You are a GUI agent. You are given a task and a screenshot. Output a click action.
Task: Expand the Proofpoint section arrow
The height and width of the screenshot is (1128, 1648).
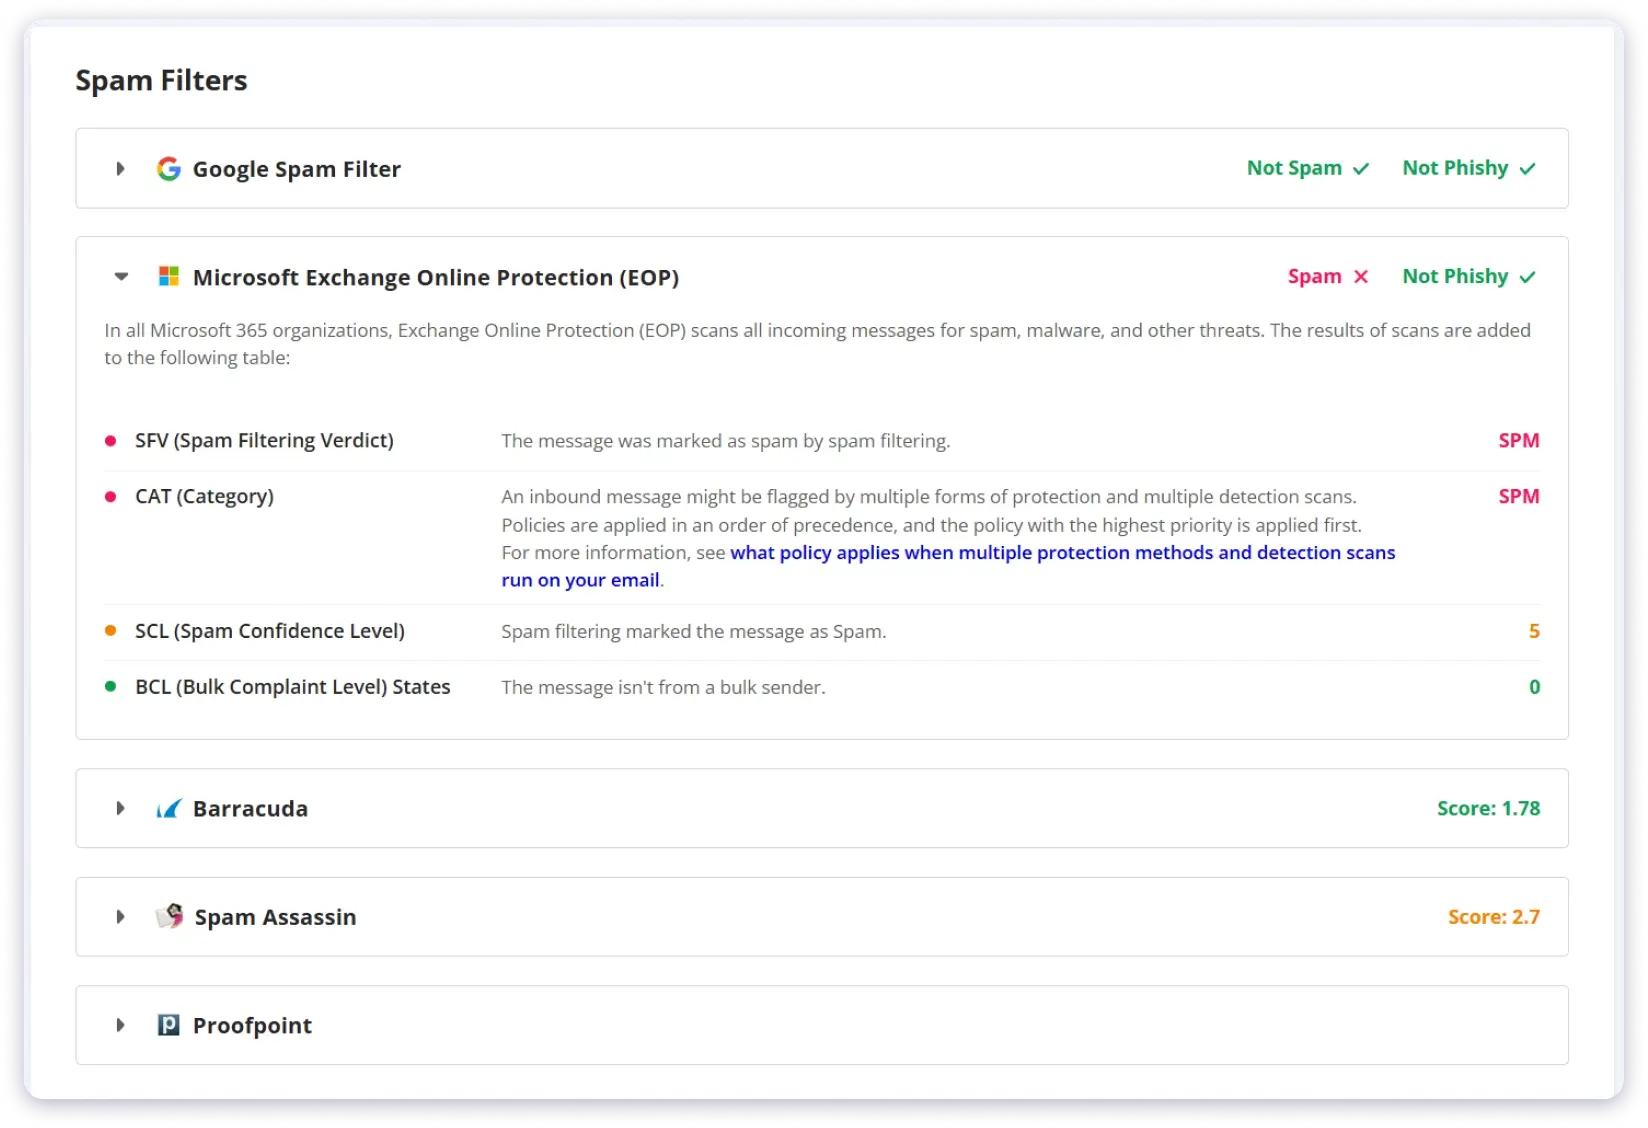[x=120, y=1025]
